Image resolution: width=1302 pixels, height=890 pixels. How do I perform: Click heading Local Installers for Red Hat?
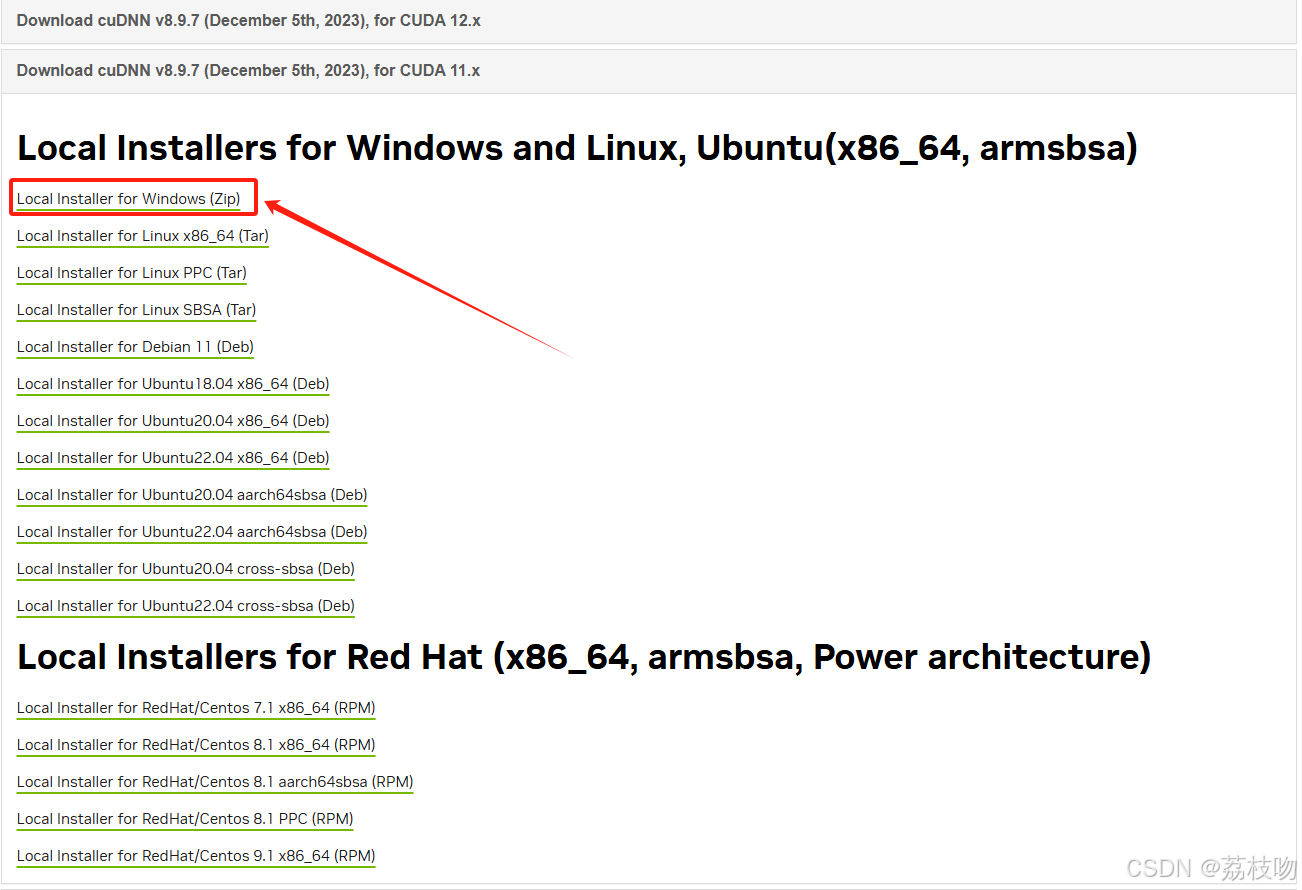[584, 657]
